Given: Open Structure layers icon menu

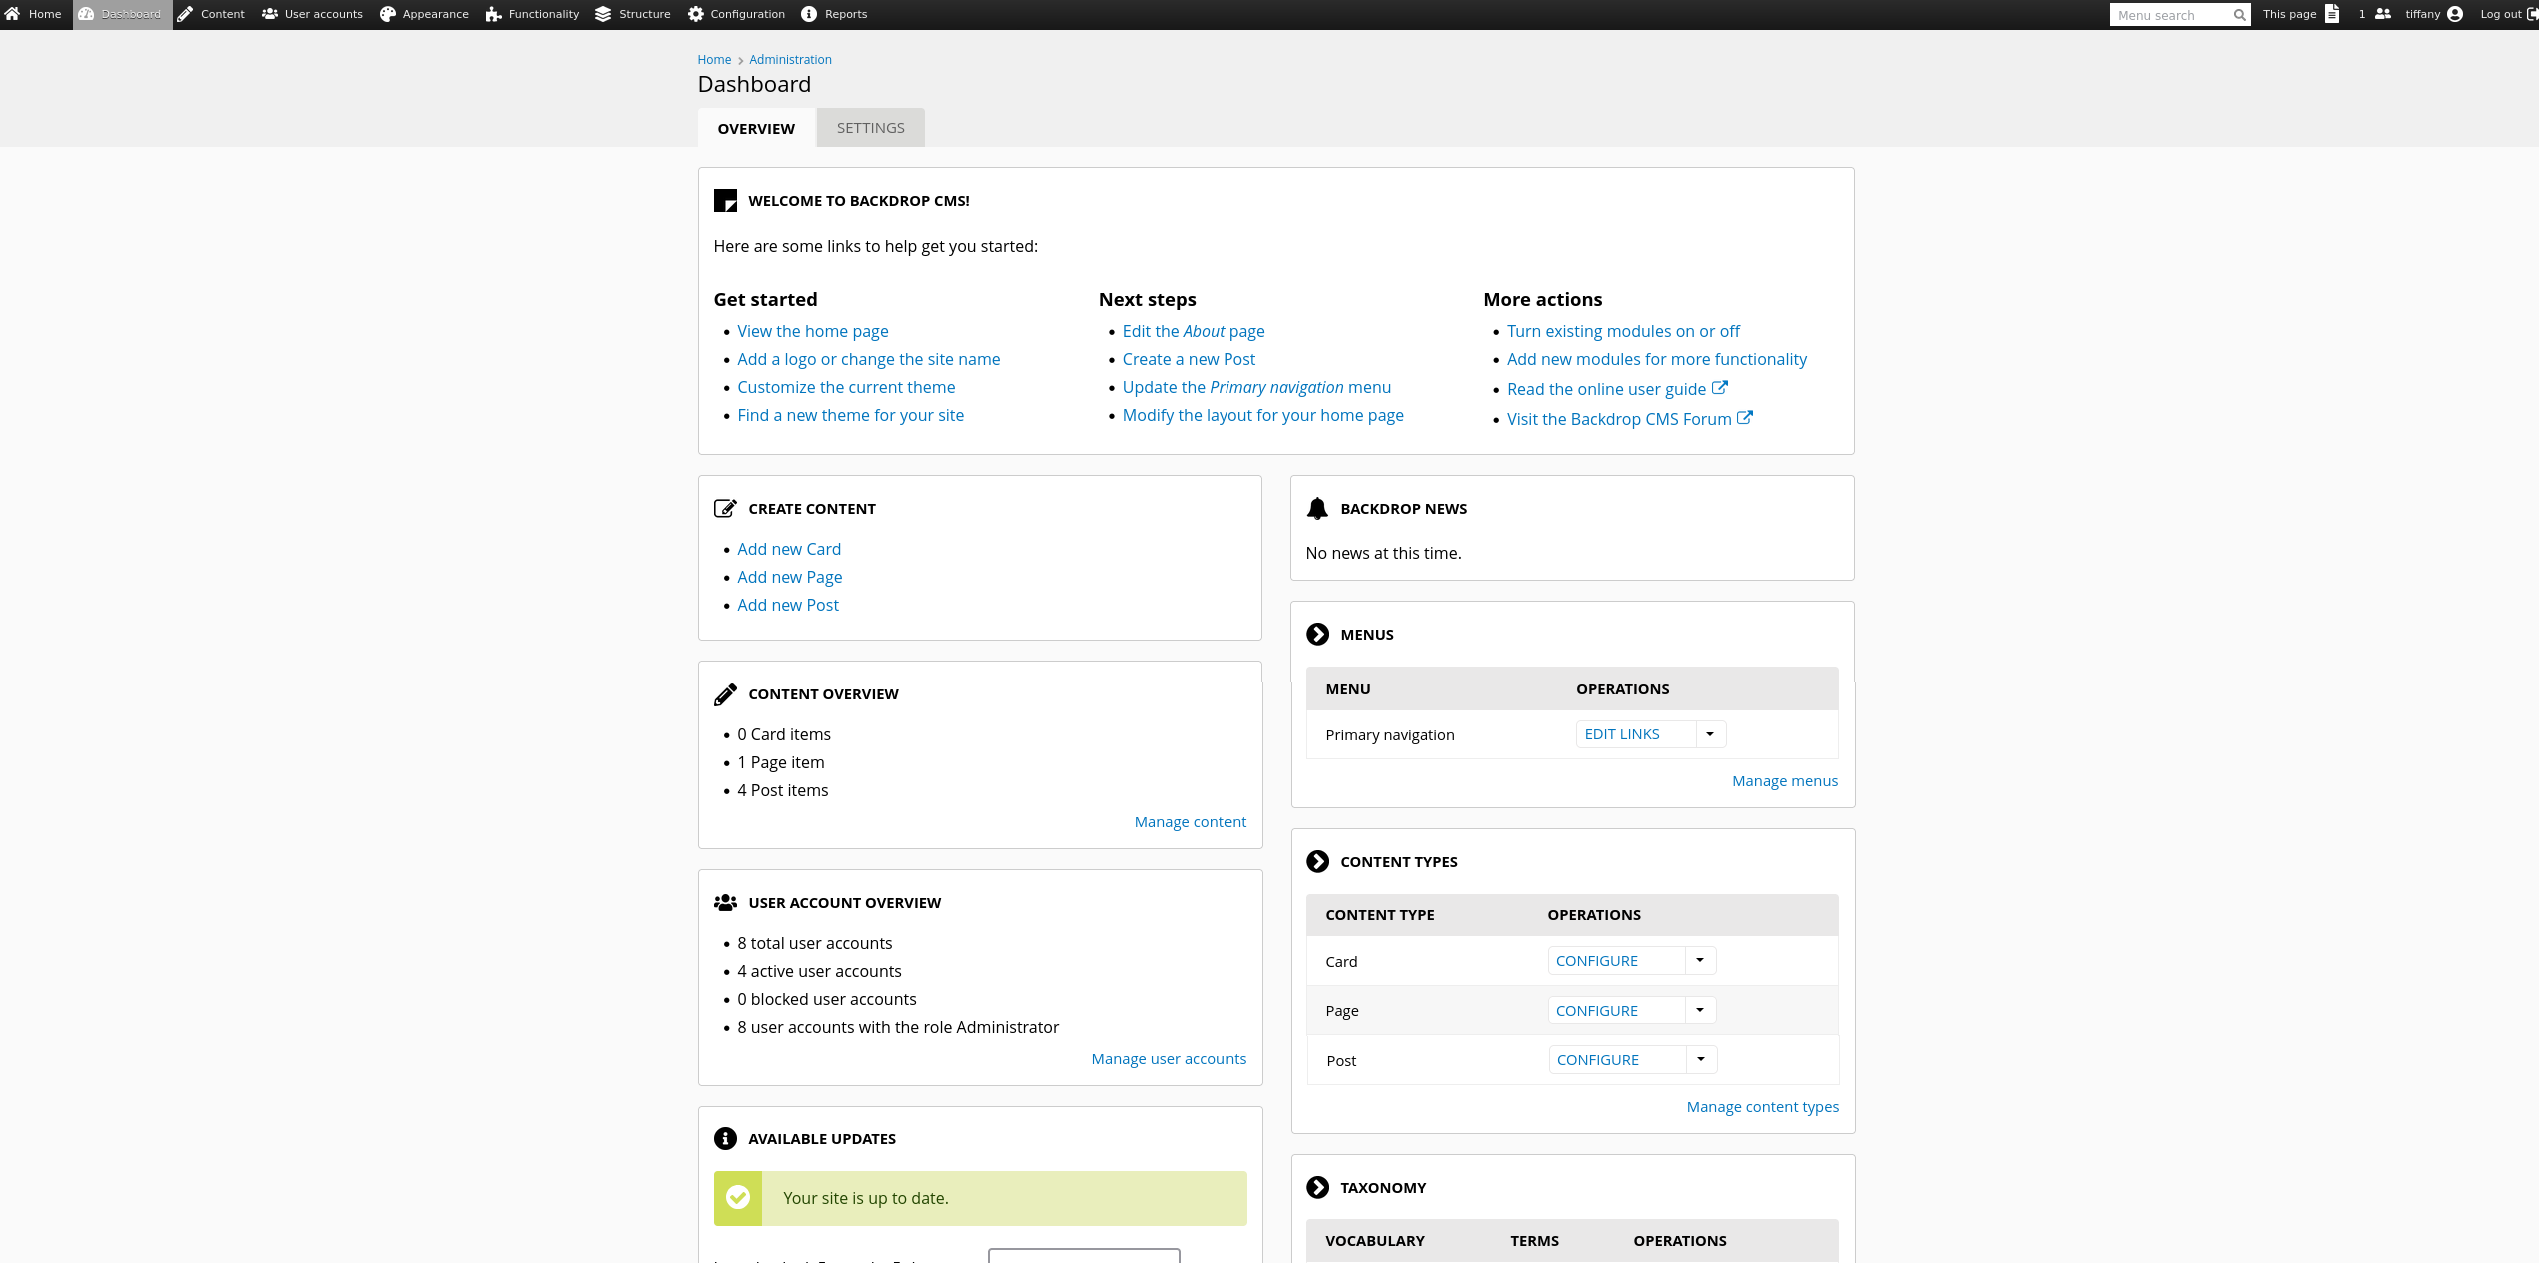Looking at the screenshot, I should tap(603, 14).
